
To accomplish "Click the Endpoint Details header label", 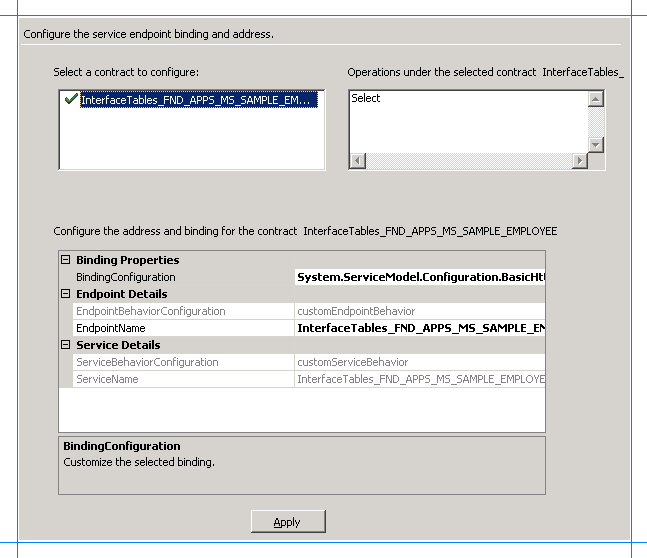I will (122, 294).
